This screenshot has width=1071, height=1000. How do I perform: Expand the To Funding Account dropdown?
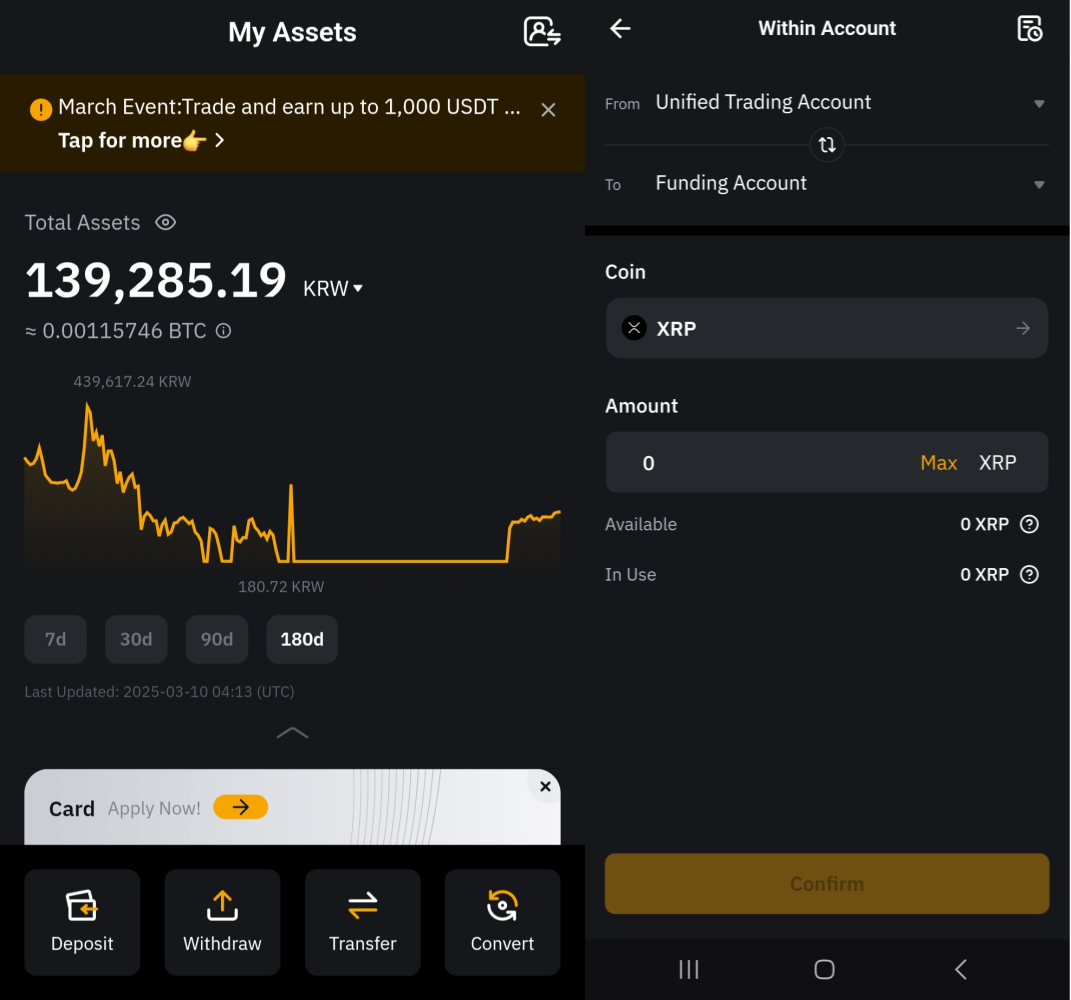point(827,183)
